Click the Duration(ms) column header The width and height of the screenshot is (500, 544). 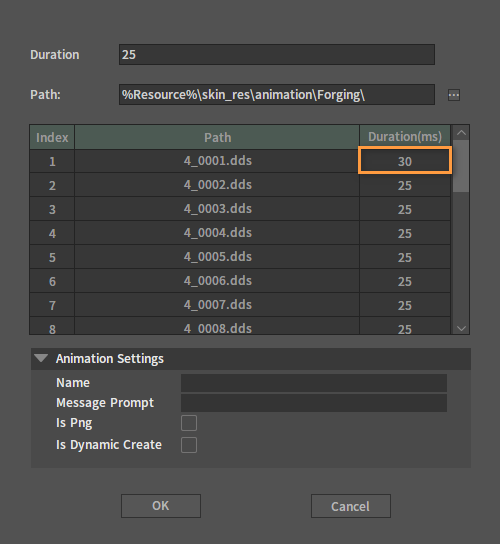pyautogui.click(x=405, y=137)
